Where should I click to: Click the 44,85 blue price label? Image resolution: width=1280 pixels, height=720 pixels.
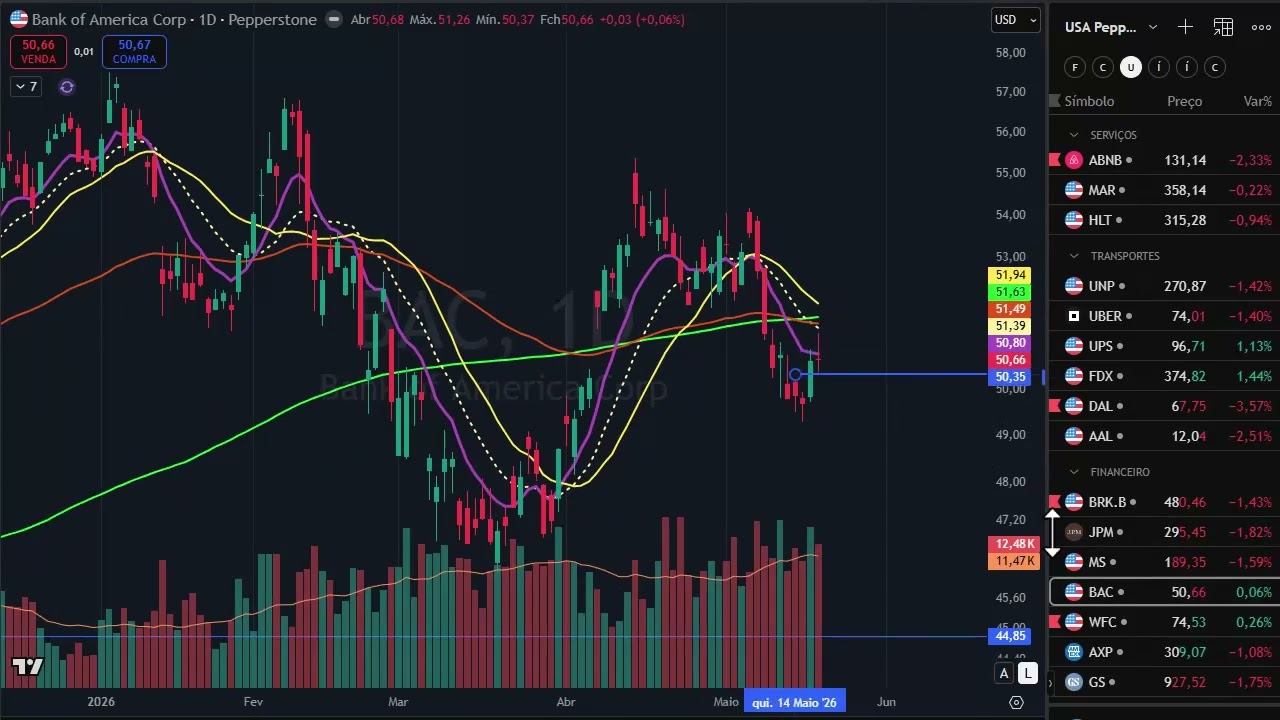click(1009, 636)
